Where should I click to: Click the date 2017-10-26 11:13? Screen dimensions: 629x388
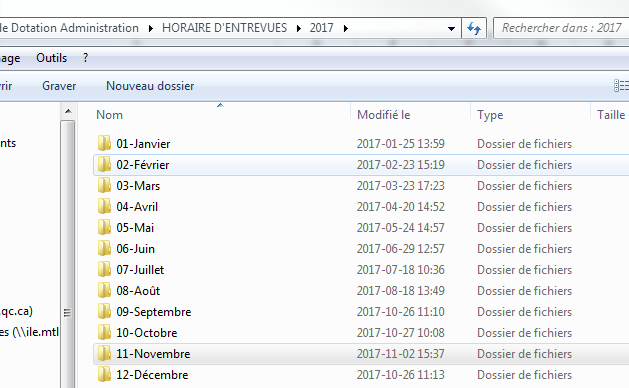(x=401, y=375)
